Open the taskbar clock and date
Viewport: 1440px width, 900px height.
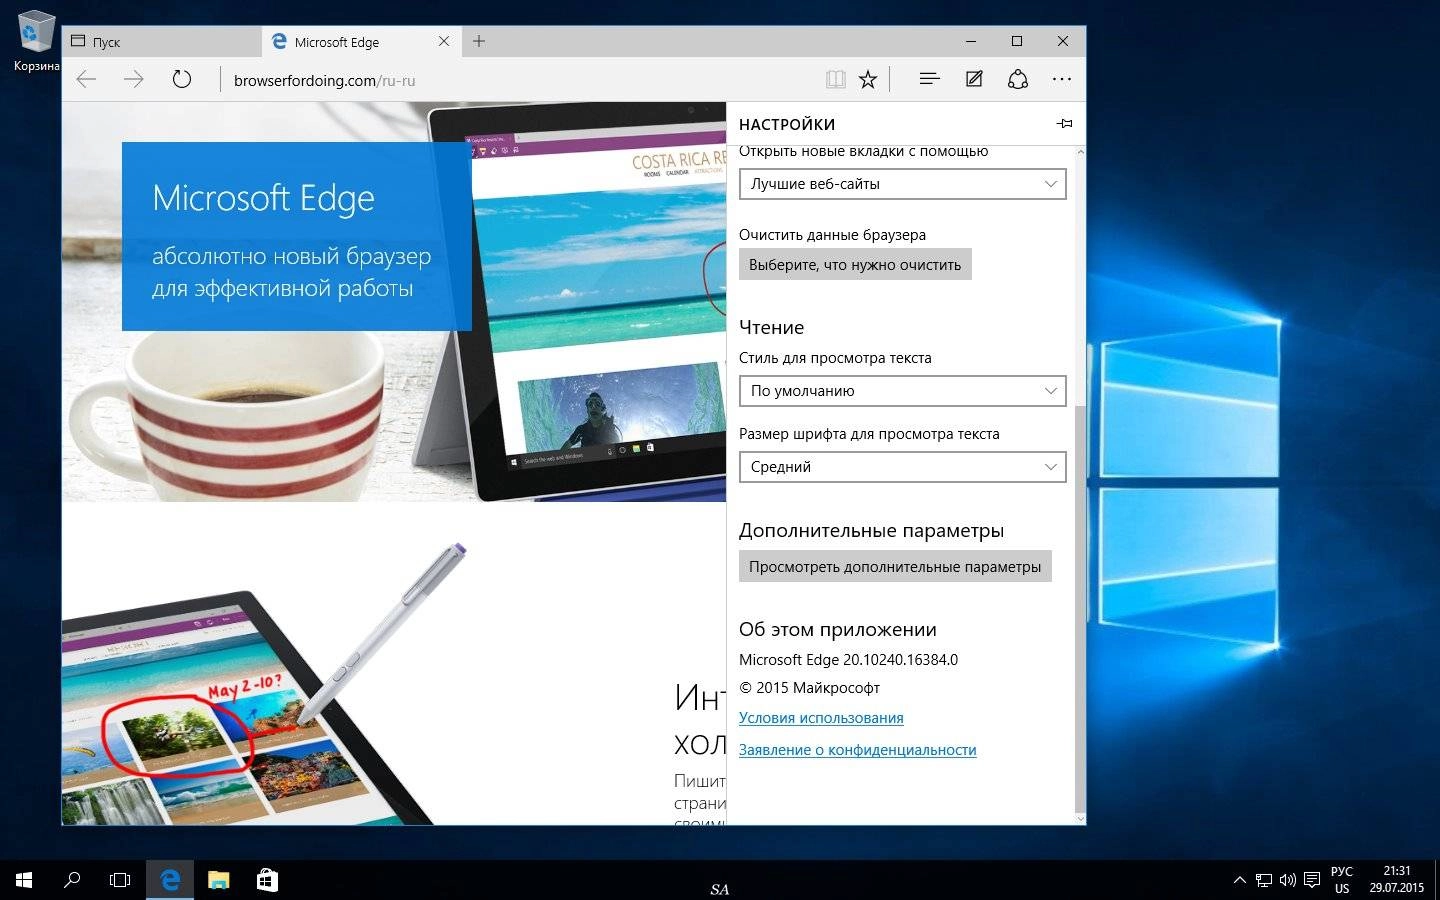click(x=1397, y=880)
